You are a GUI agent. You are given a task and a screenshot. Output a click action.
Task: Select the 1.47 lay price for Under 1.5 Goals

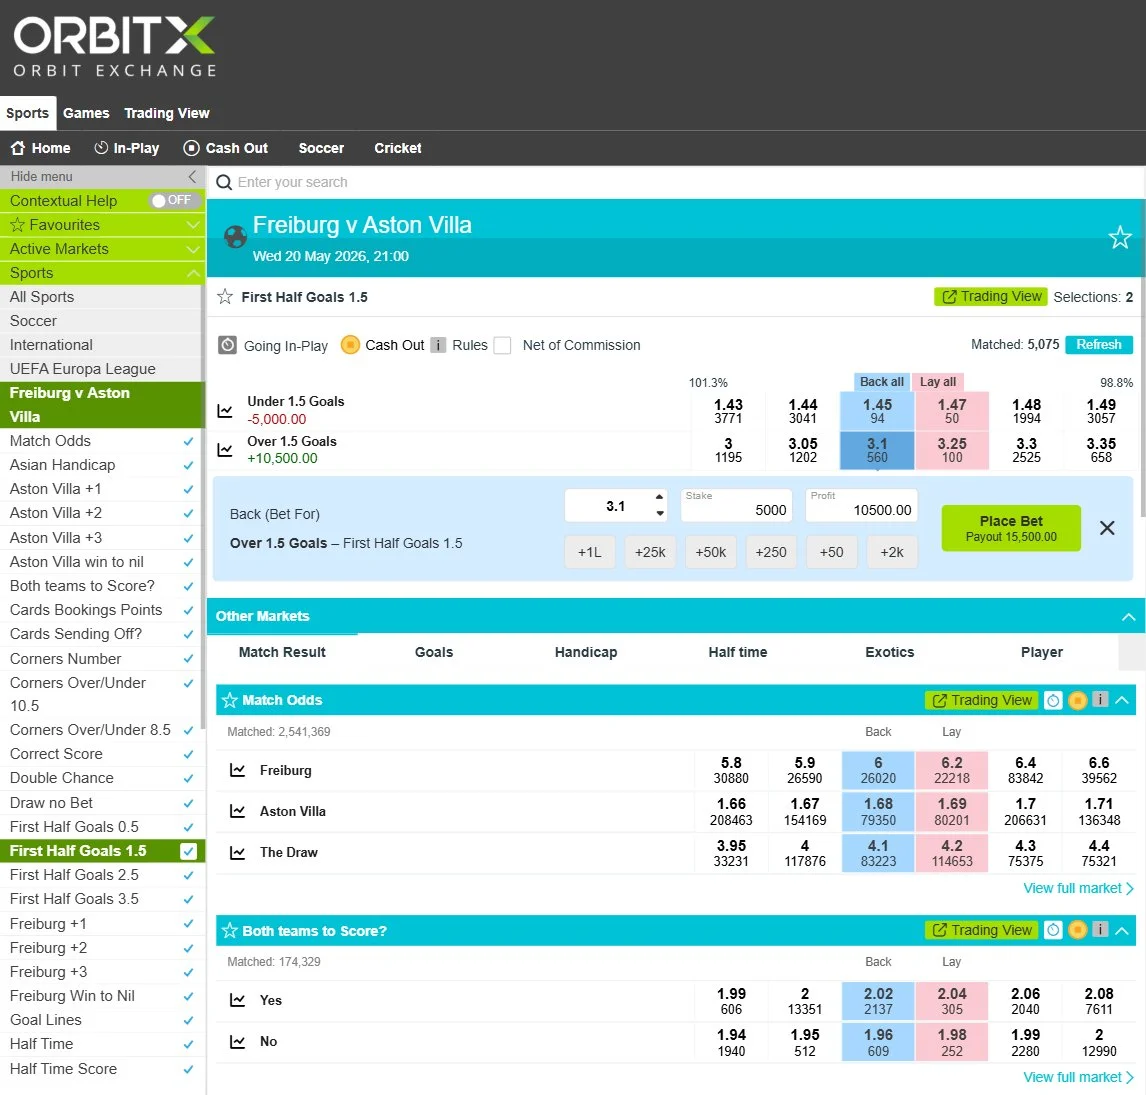[x=952, y=411]
